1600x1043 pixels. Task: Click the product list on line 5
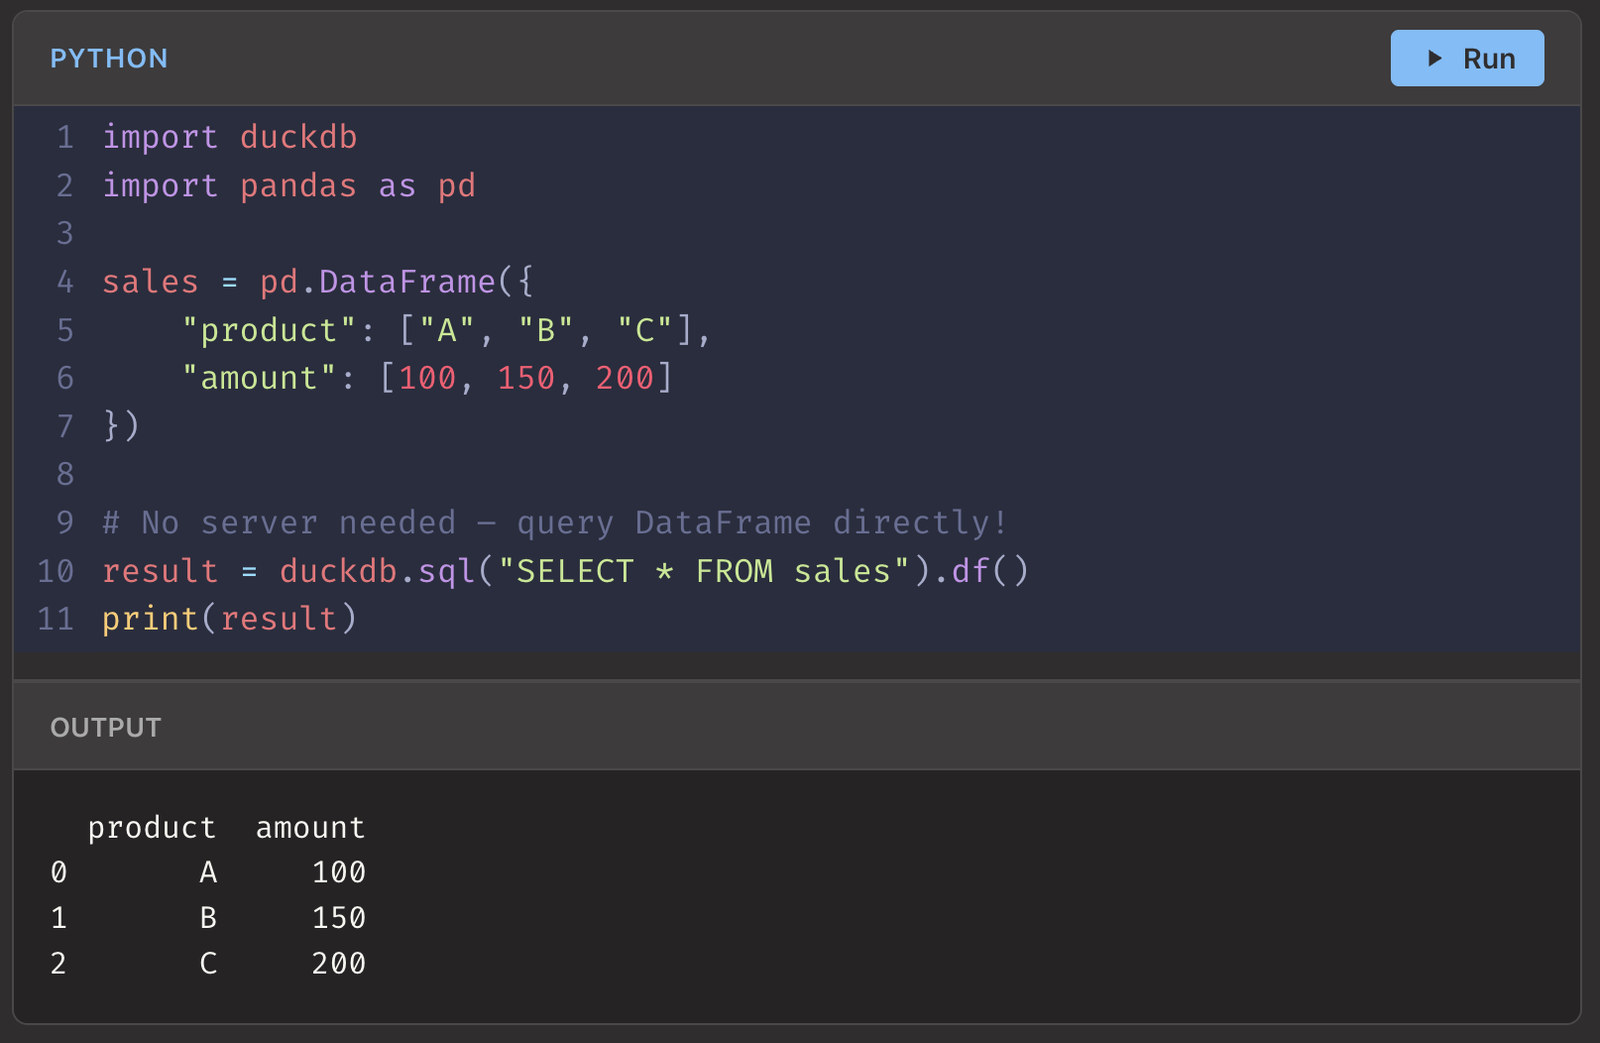(x=445, y=330)
